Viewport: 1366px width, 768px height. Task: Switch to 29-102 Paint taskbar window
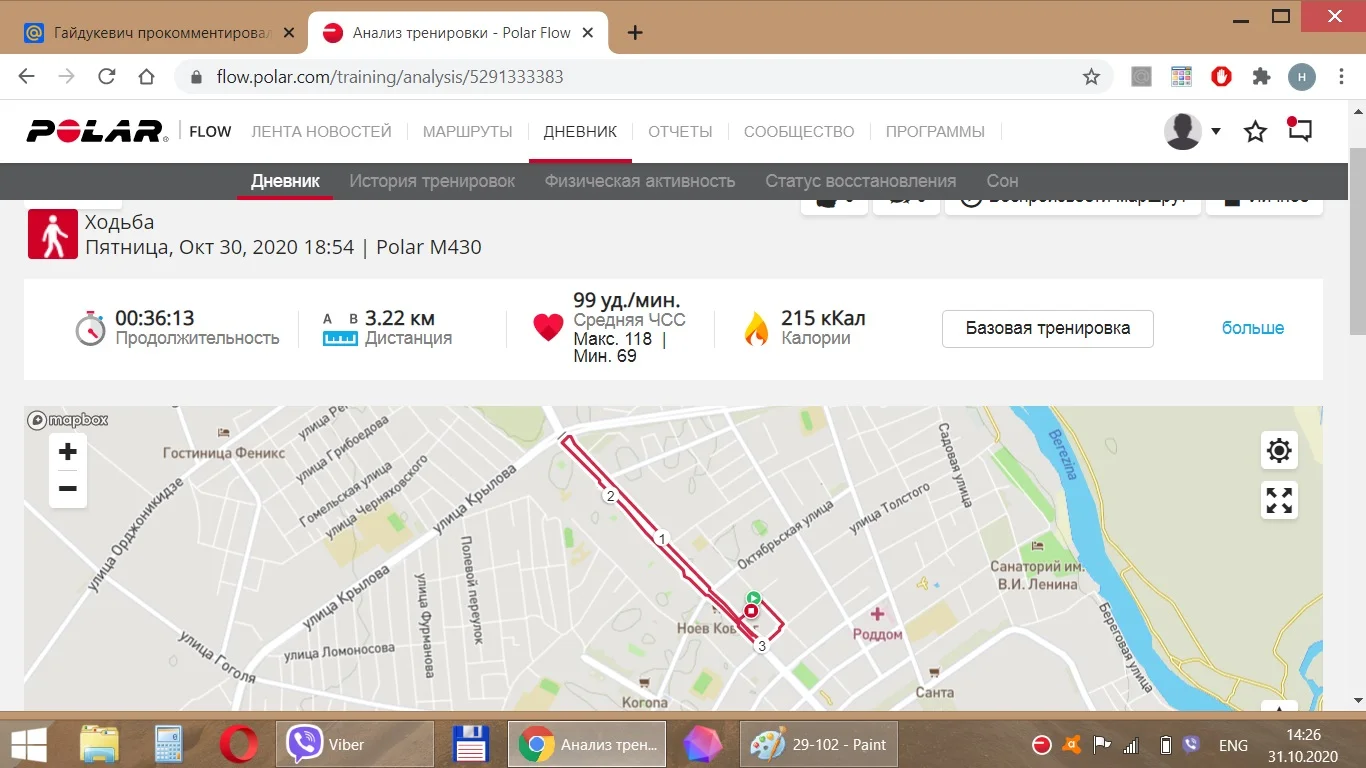(x=819, y=744)
